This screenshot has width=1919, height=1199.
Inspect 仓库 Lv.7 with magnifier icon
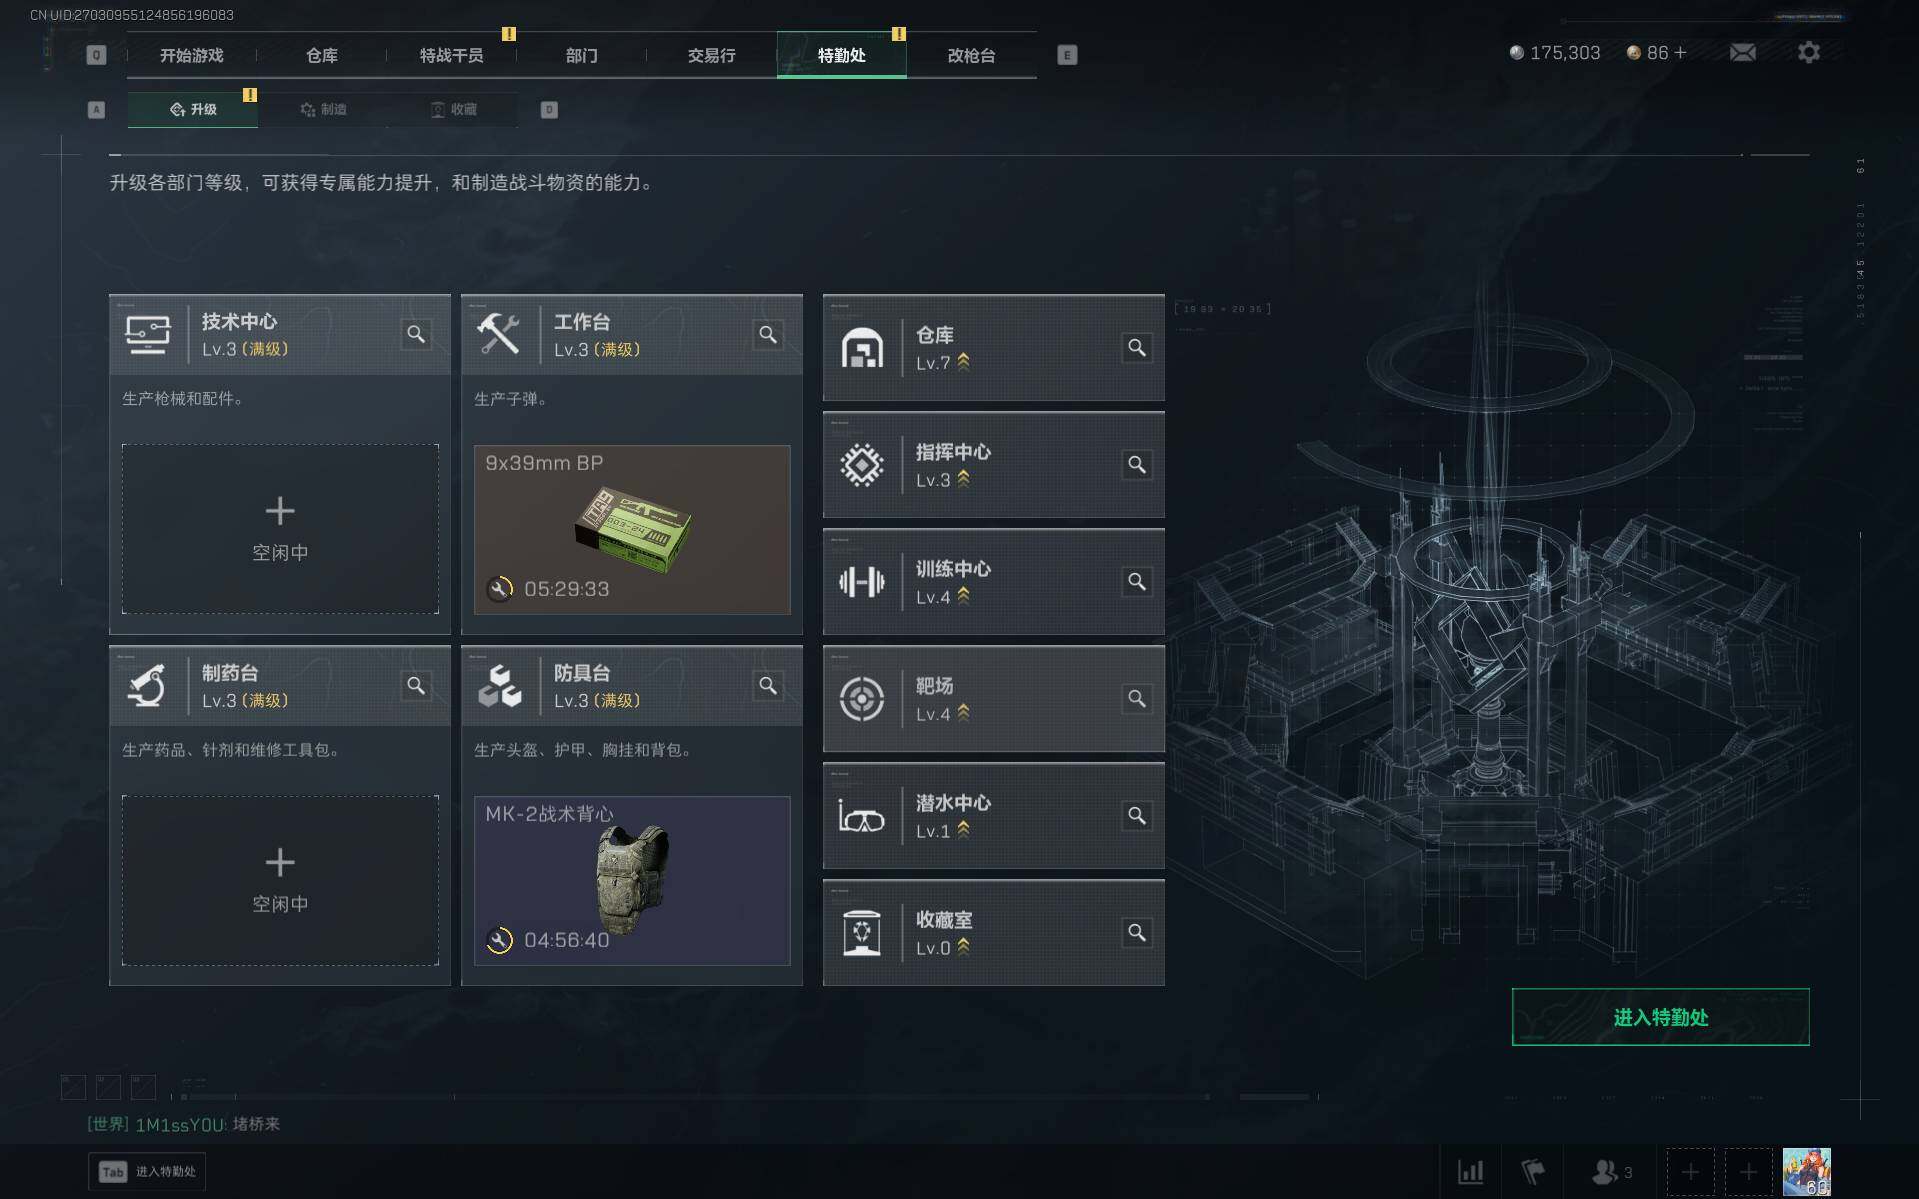(x=1137, y=347)
